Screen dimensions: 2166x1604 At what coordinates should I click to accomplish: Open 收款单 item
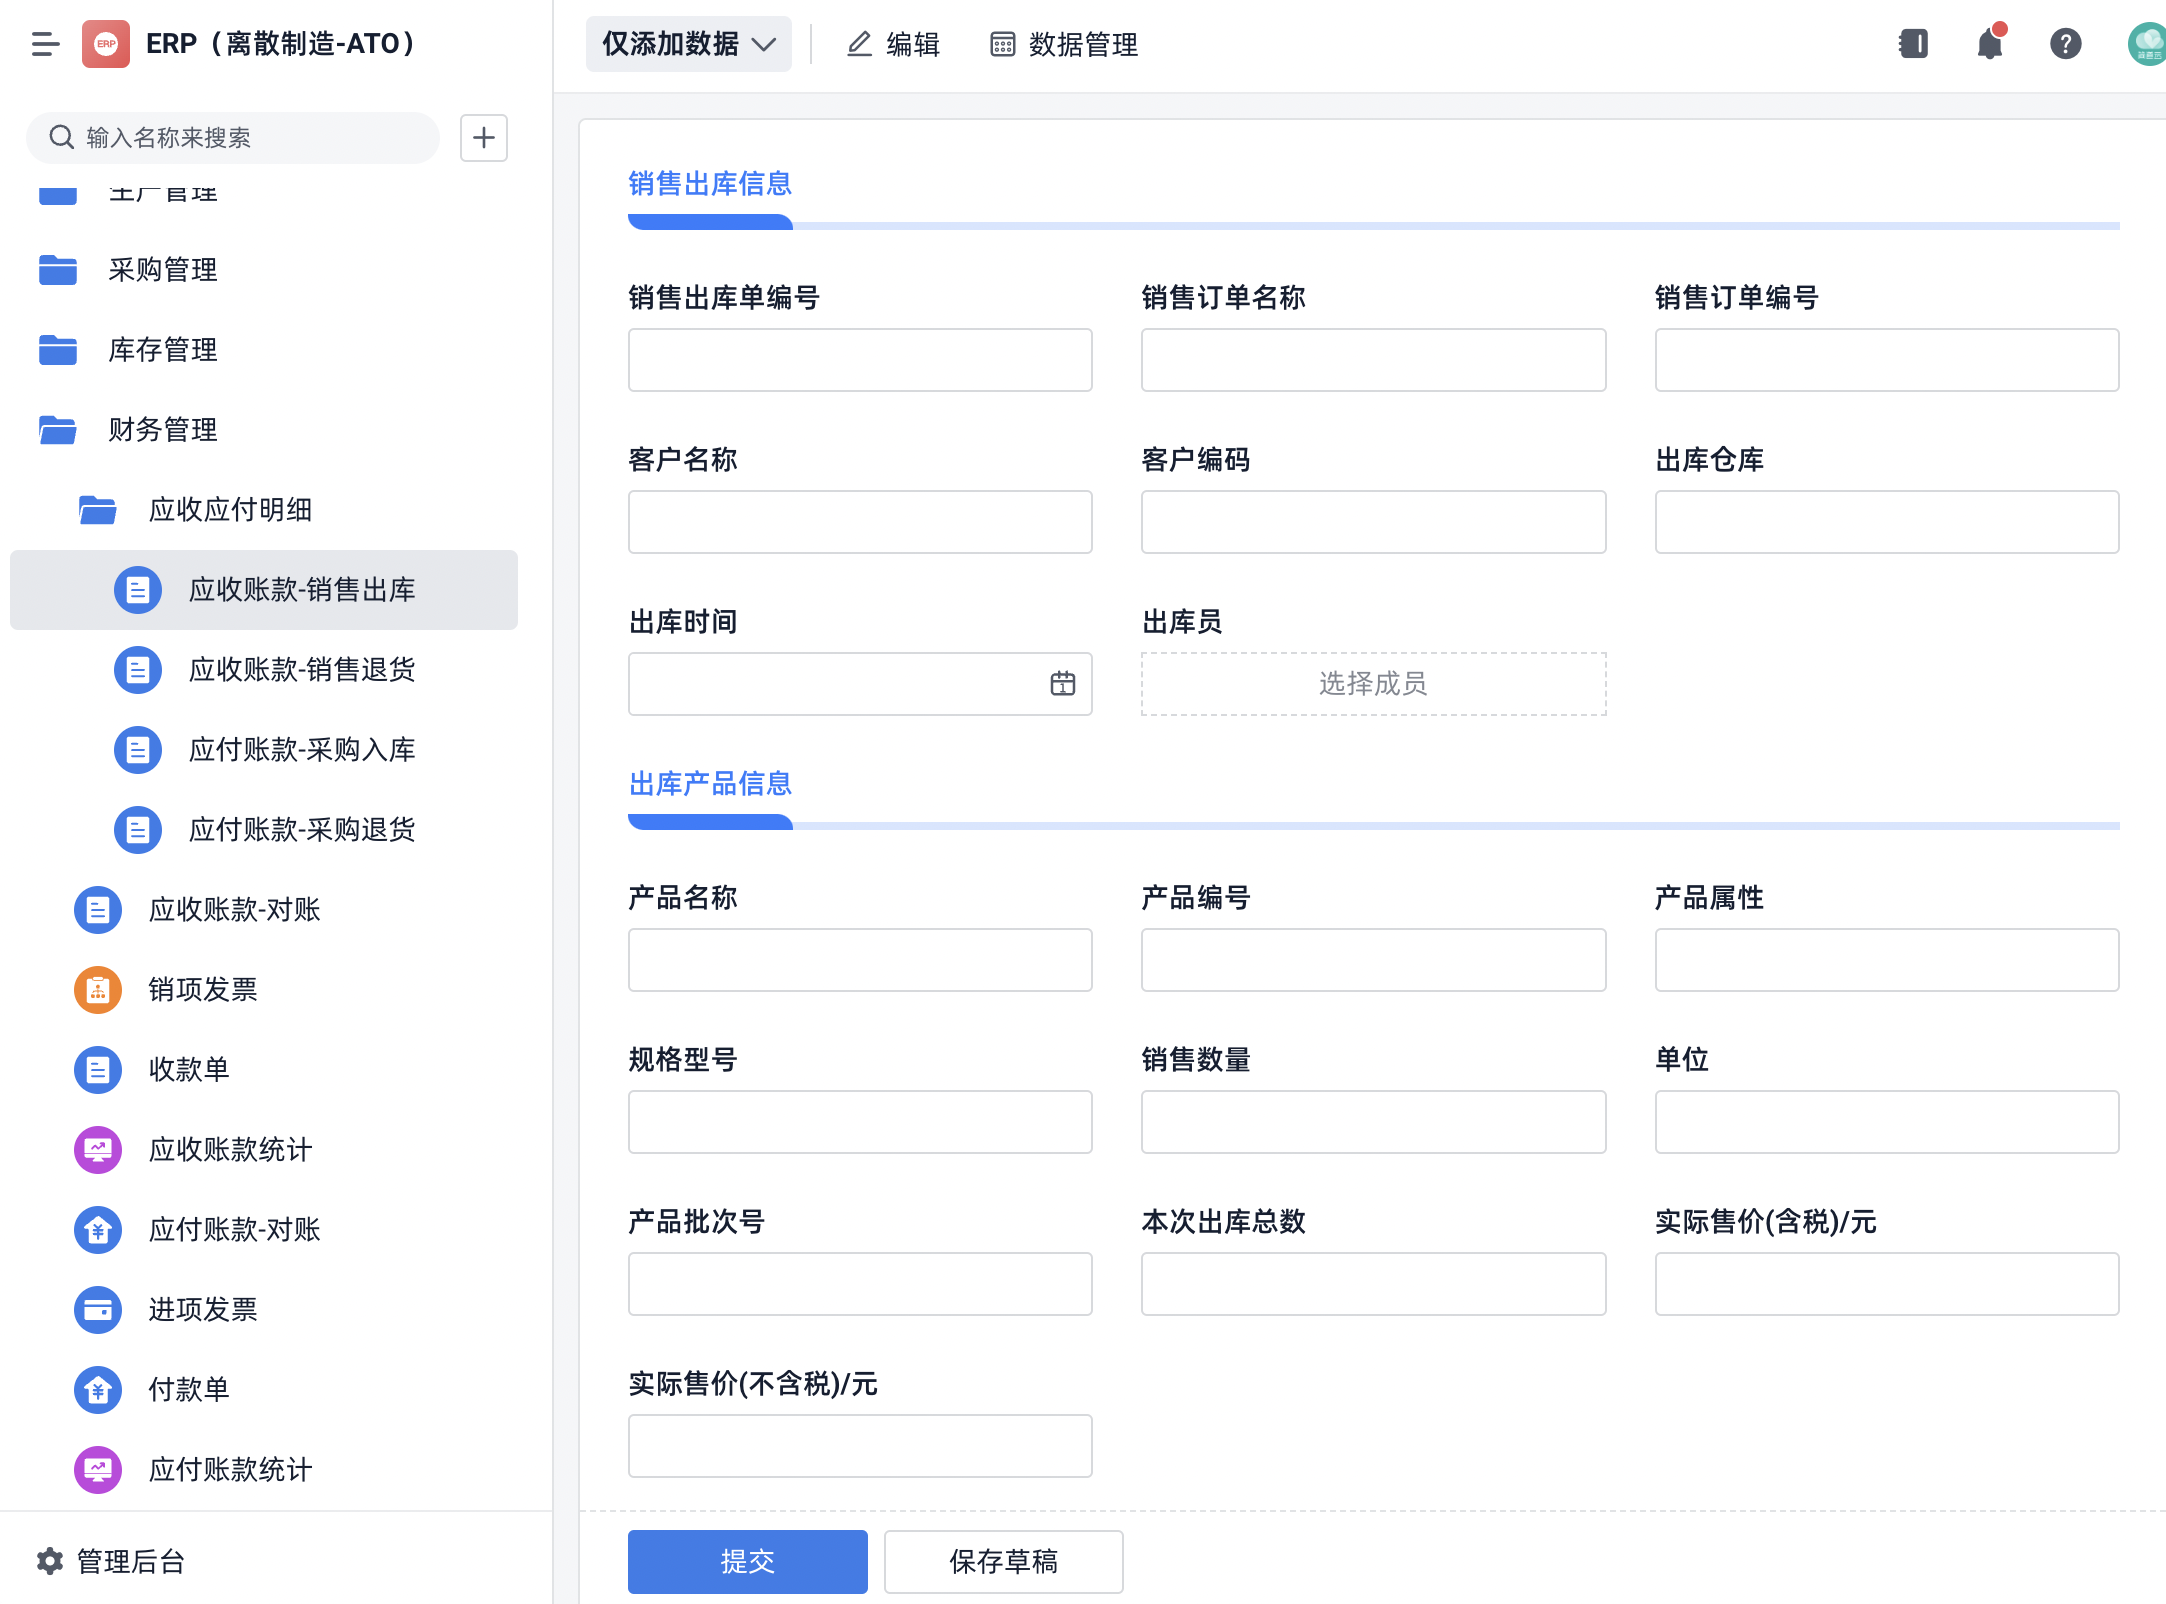pyautogui.click(x=264, y=1070)
